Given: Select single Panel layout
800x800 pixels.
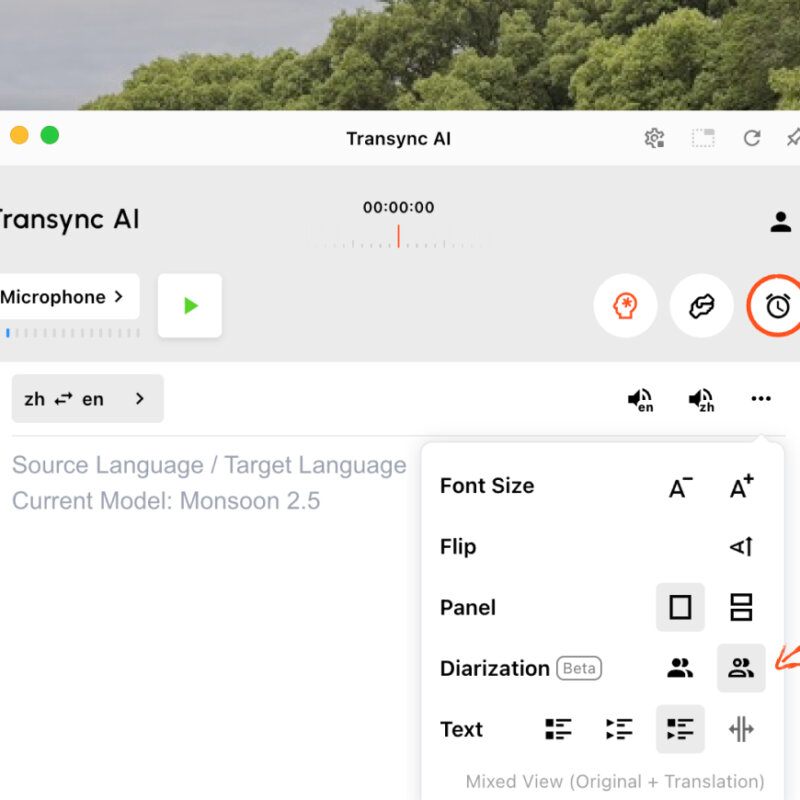Looking at the screenshot, I should [680, 607].
